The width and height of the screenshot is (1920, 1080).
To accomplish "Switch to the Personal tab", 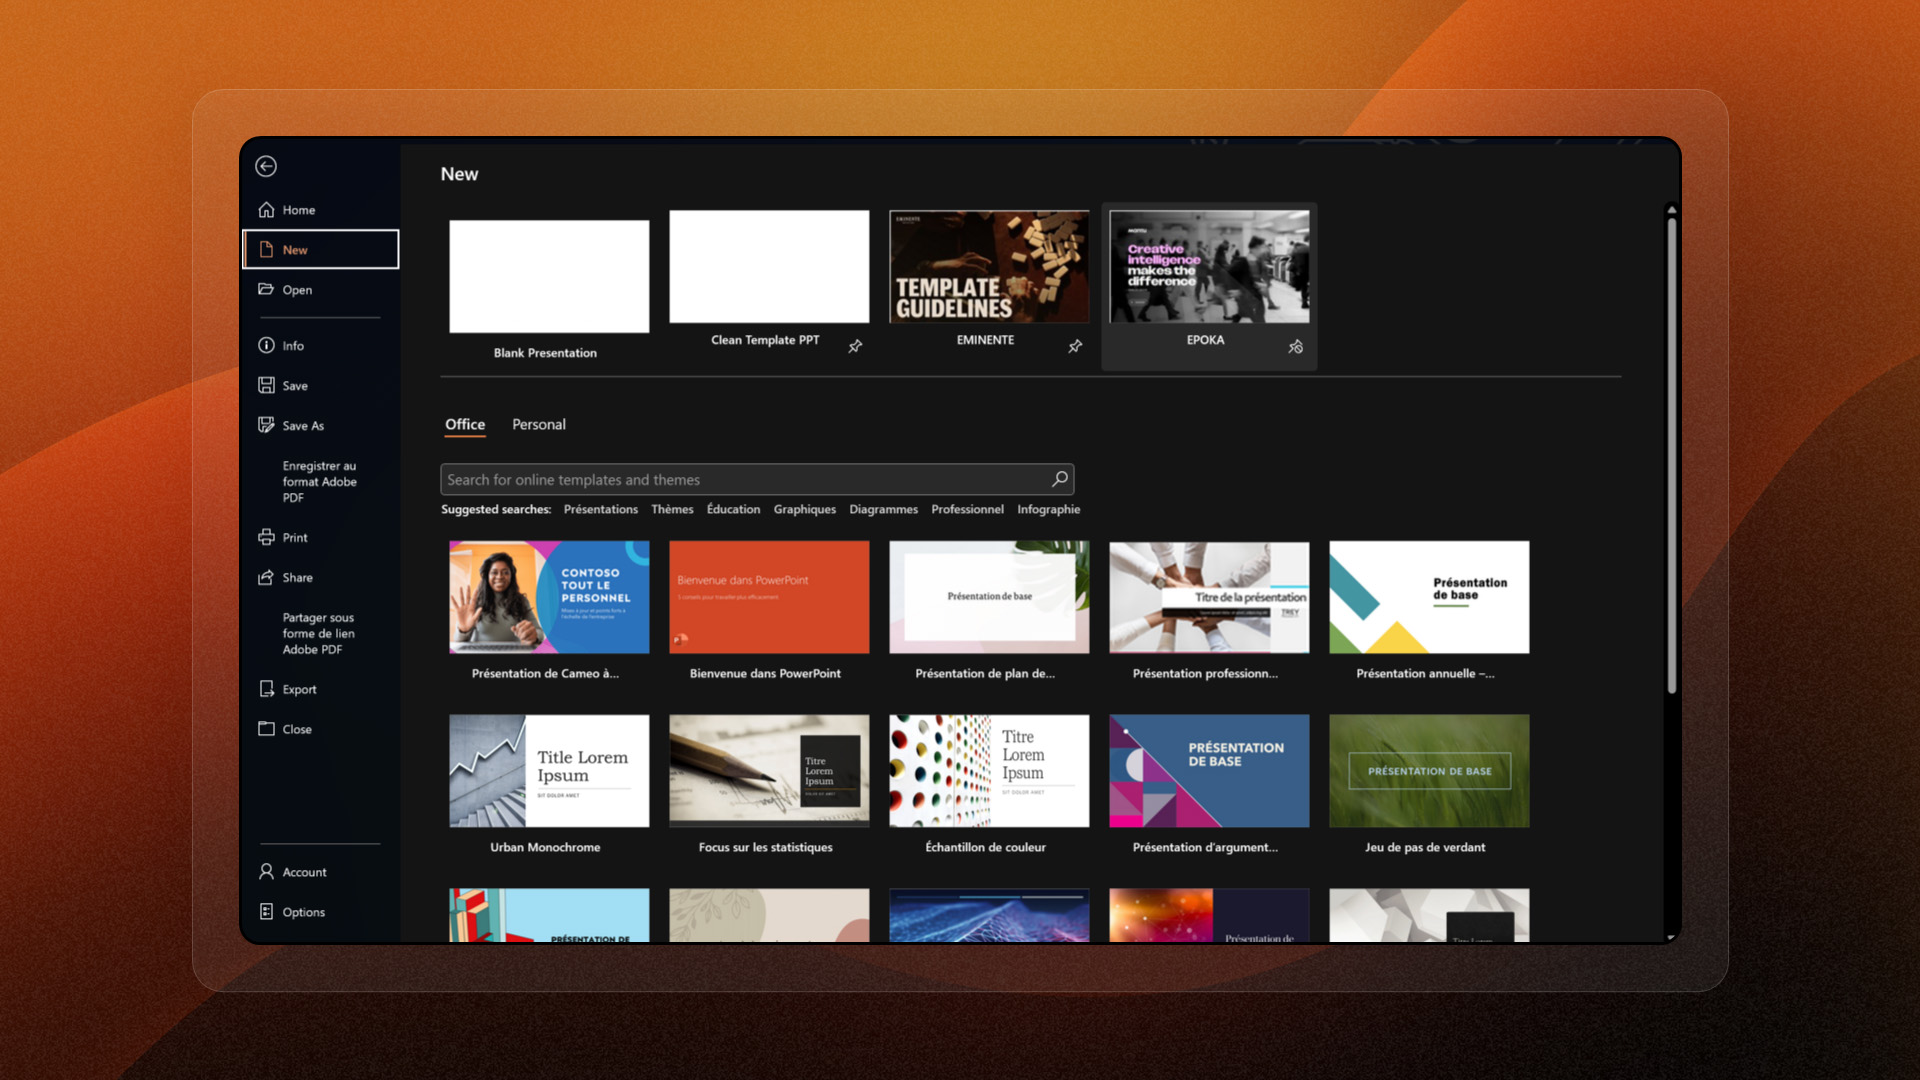I will click(539, 424).
